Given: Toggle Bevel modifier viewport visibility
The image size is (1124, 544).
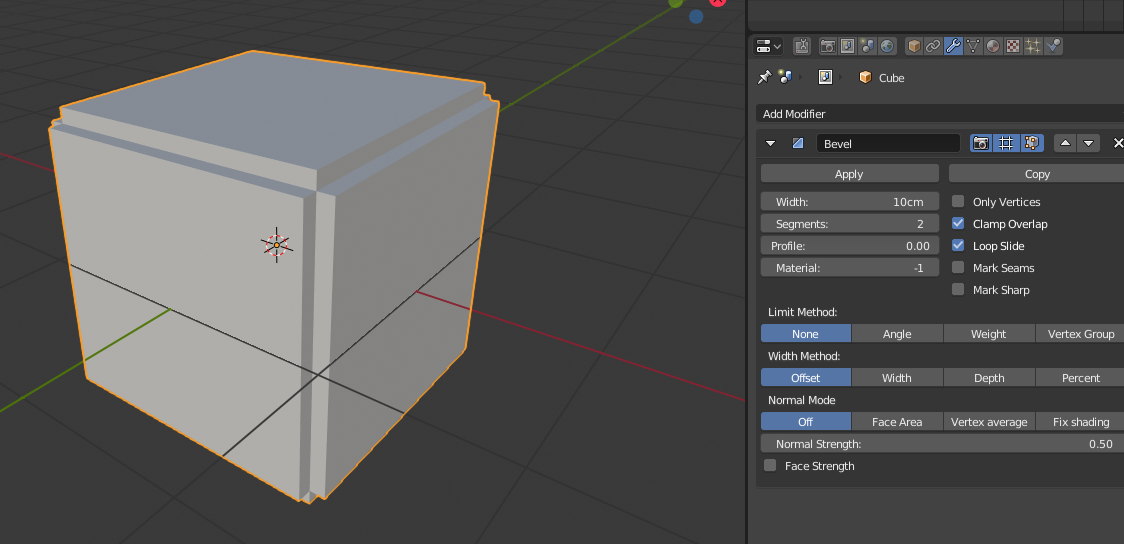Looking at the screenshot, I should (1006, 143).
